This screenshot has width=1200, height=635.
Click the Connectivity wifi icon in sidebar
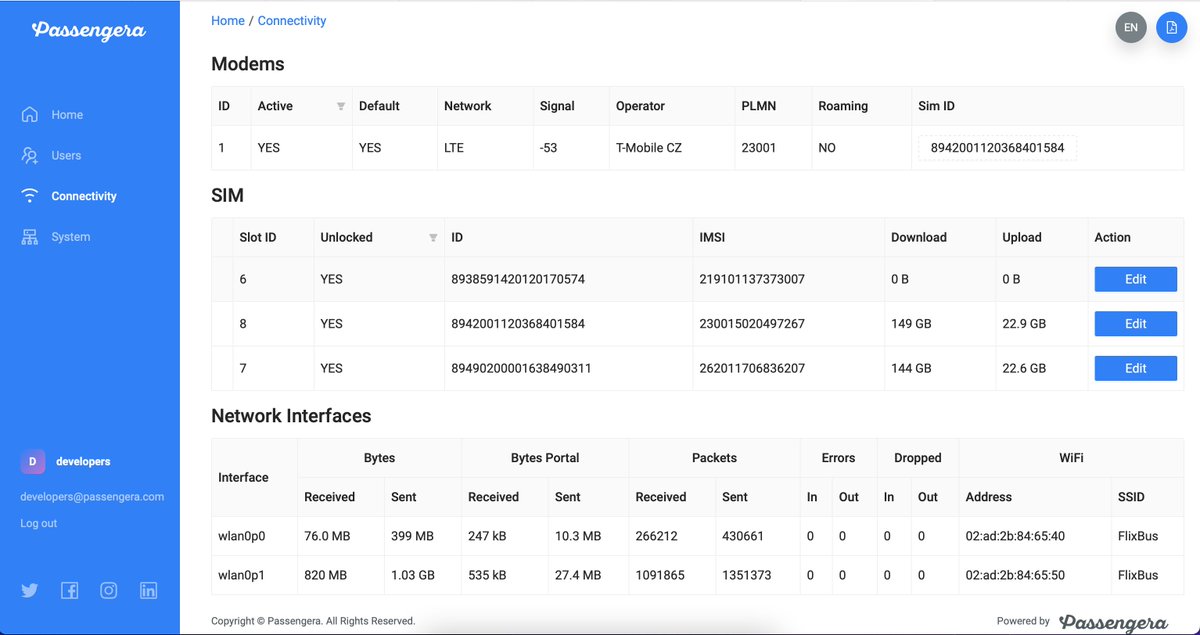(30, 196)
